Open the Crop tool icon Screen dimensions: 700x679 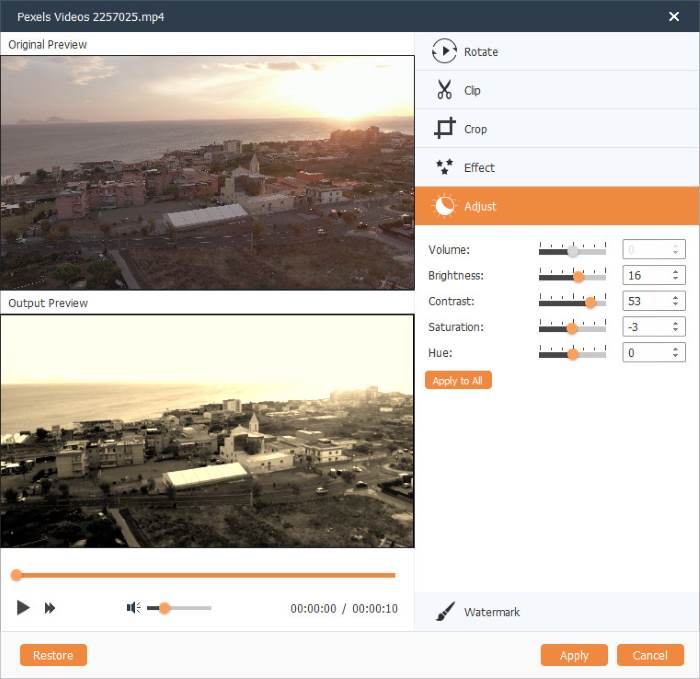tap(445, 128)
